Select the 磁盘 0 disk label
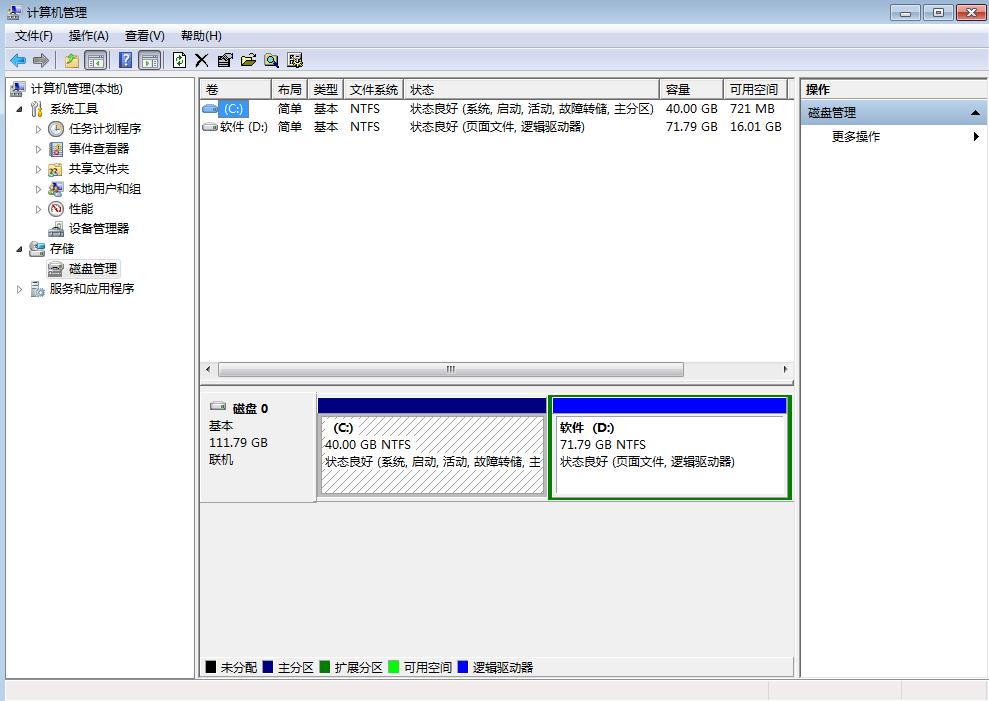This screenshot has width=989, height=701. 250,409
